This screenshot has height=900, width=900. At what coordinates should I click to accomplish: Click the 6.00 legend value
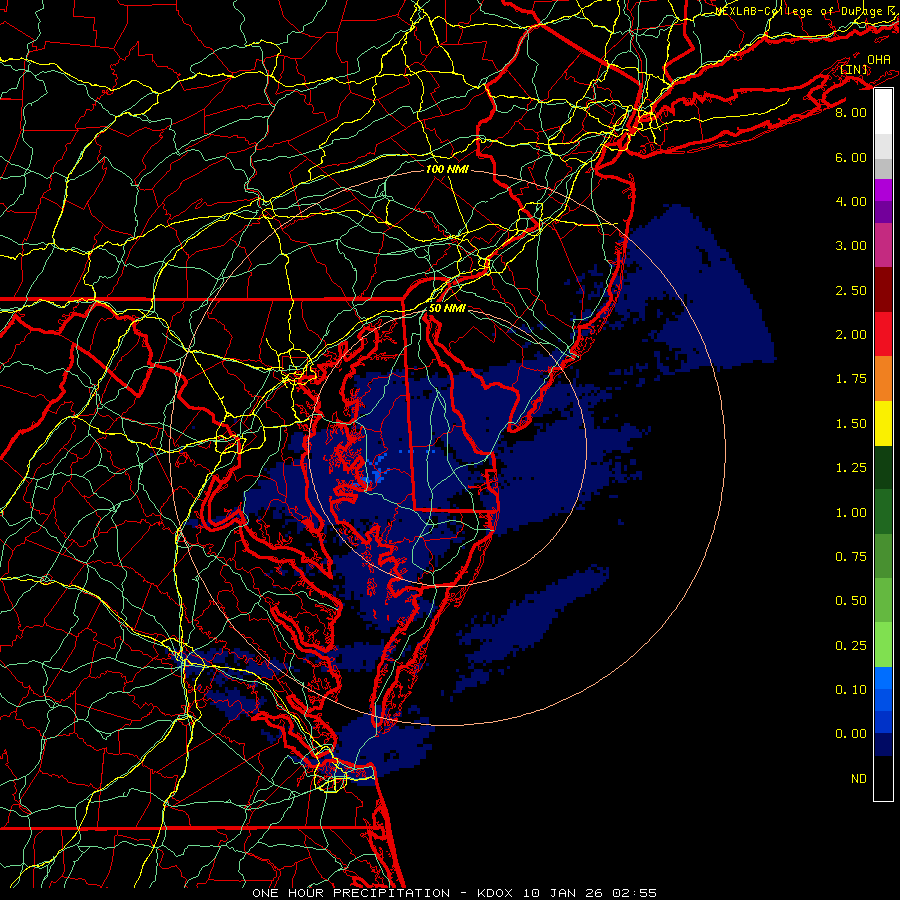[x=851, y=157]
